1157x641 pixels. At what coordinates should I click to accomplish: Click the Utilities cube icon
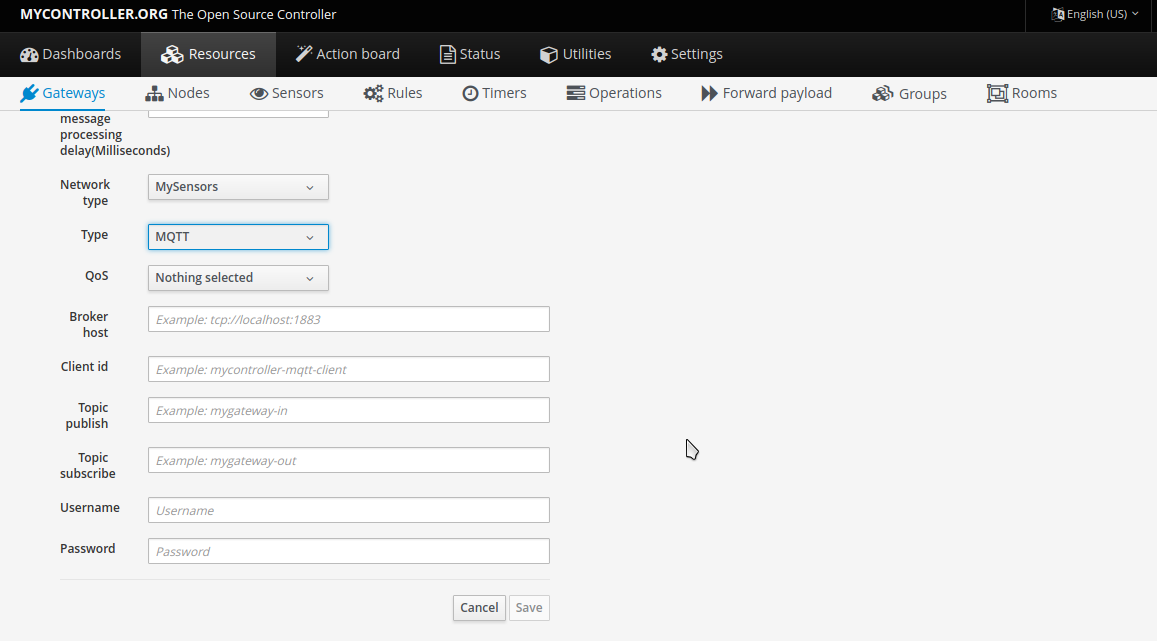[x=549, y=54]
